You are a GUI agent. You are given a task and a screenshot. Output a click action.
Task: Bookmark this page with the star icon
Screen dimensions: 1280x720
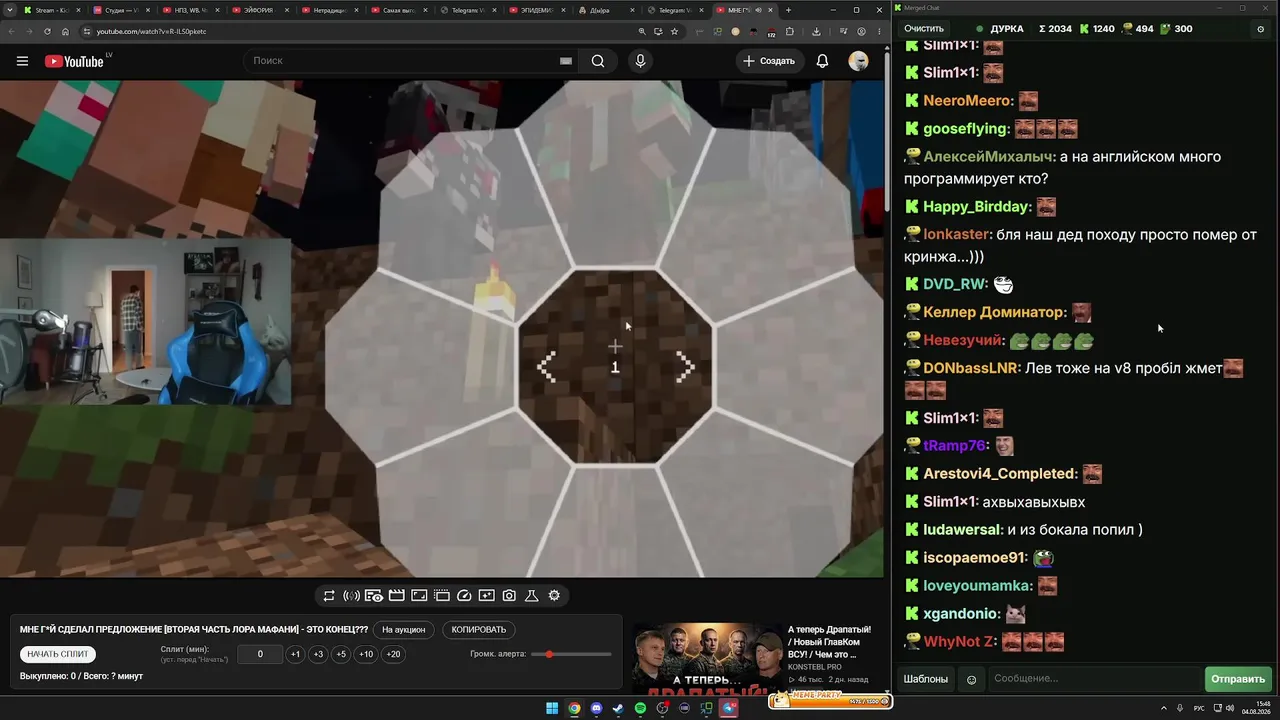pos(675,31)
